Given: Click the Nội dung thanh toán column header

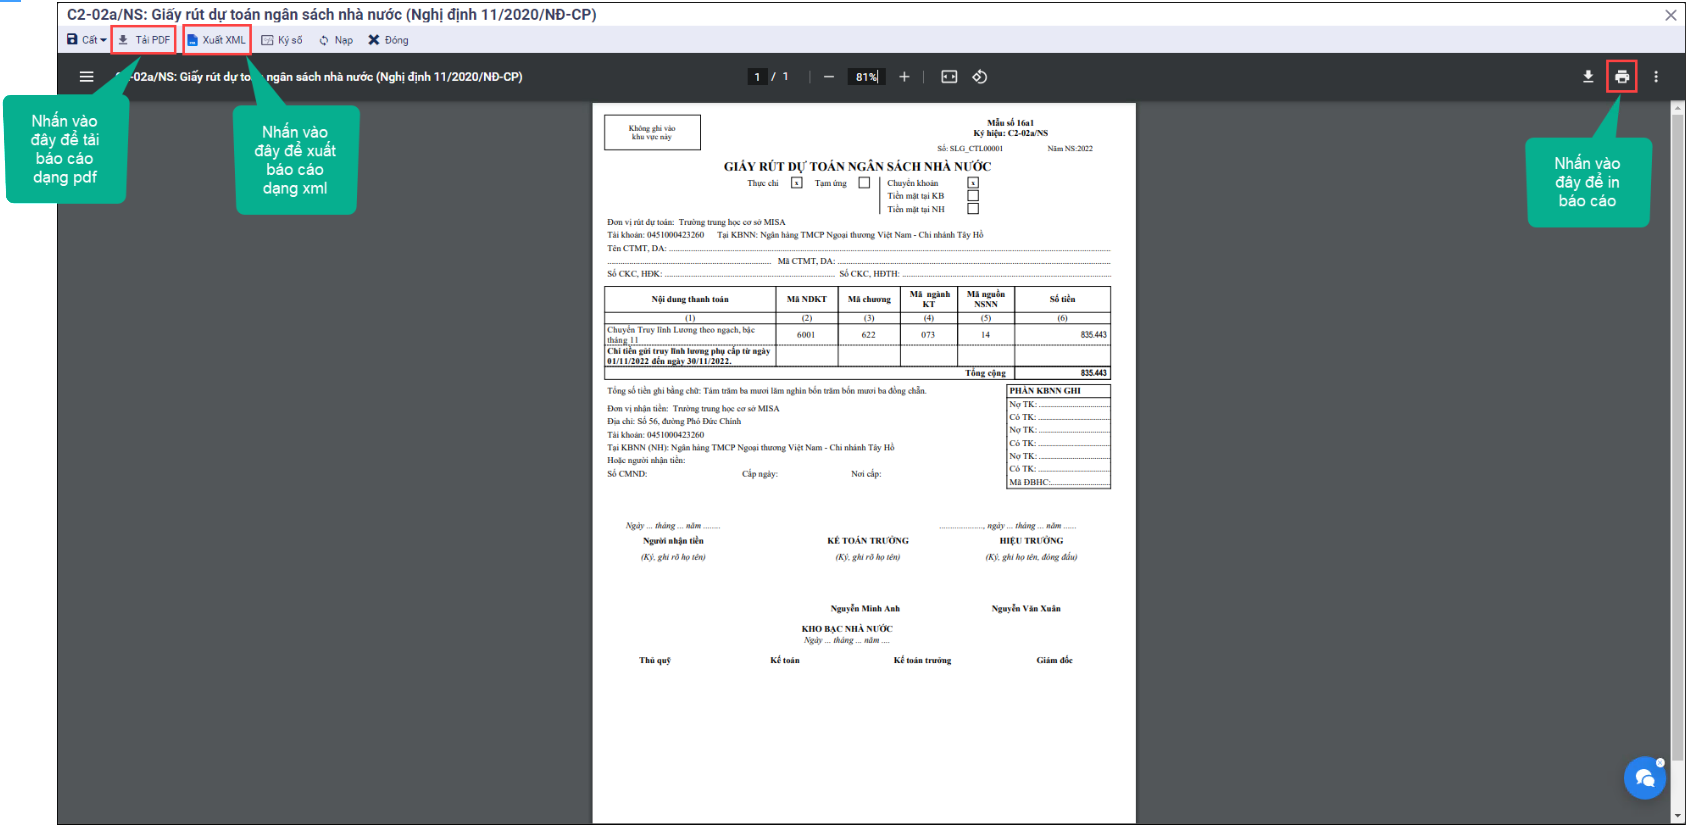Looking at the screenshot, I should click(x=690, y=299).
